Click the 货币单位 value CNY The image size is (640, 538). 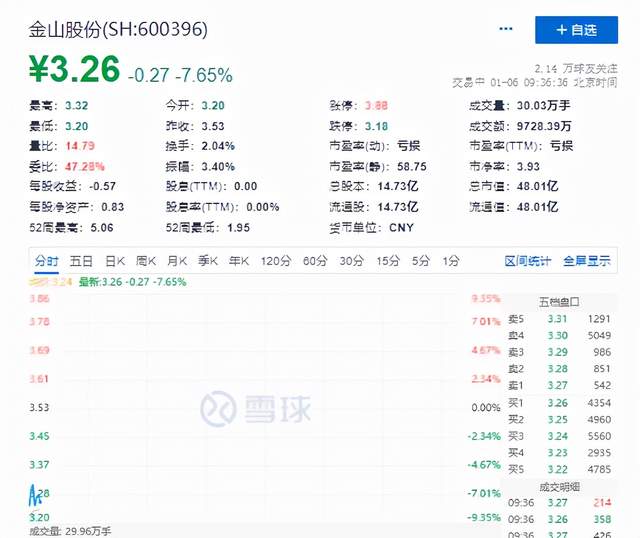401,227
